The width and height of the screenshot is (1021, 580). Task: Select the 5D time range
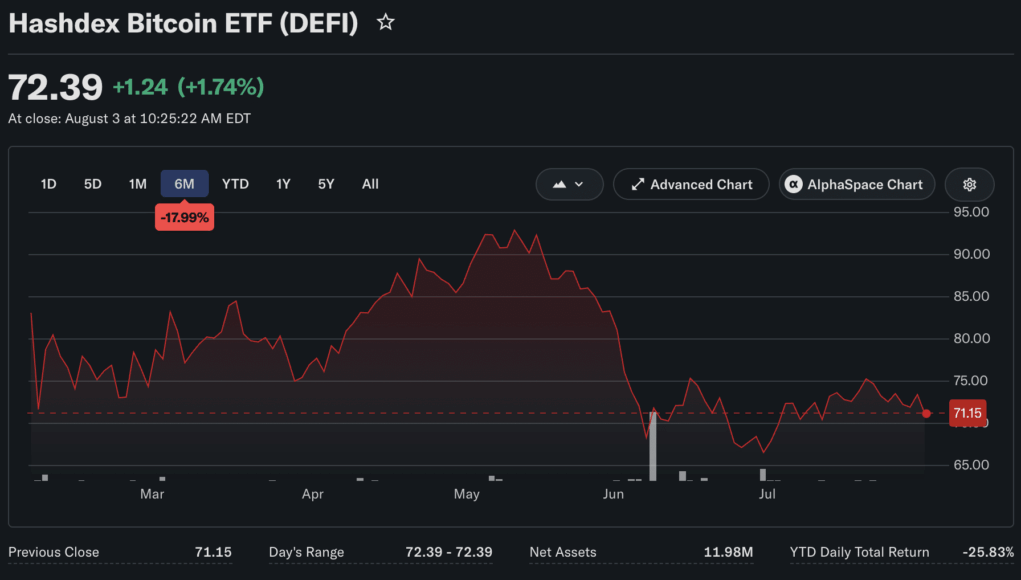coord(92,184)
